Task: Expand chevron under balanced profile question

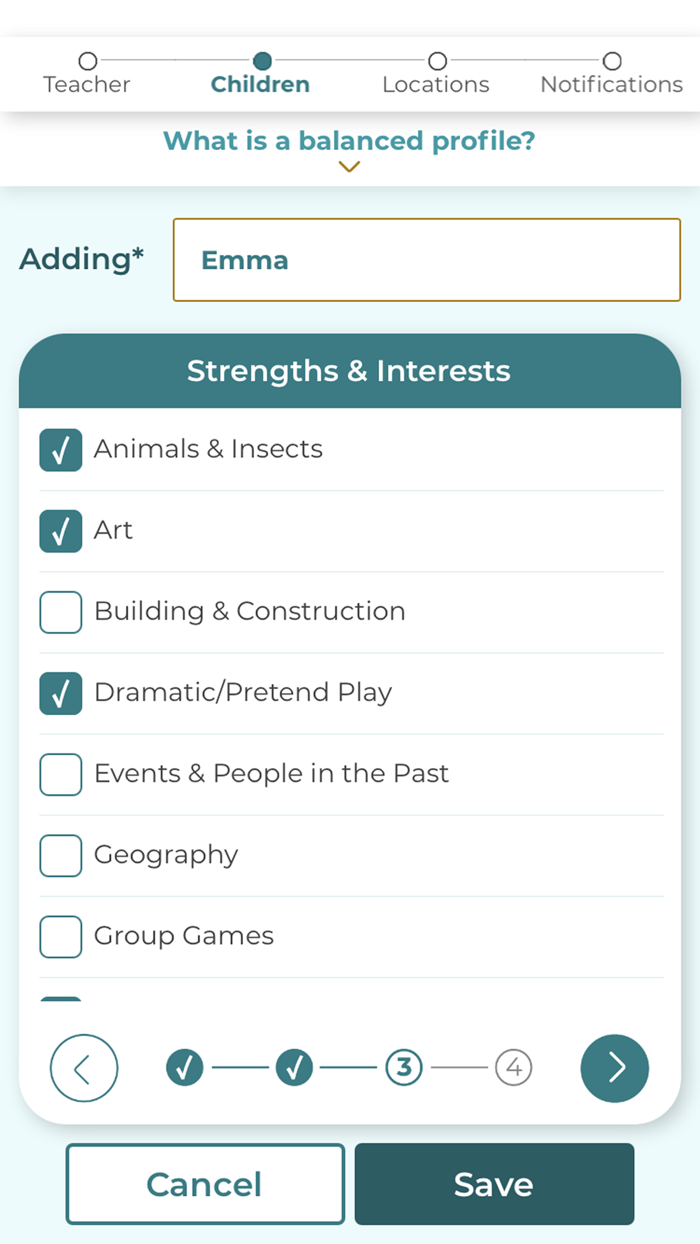Action: [349, 168]
